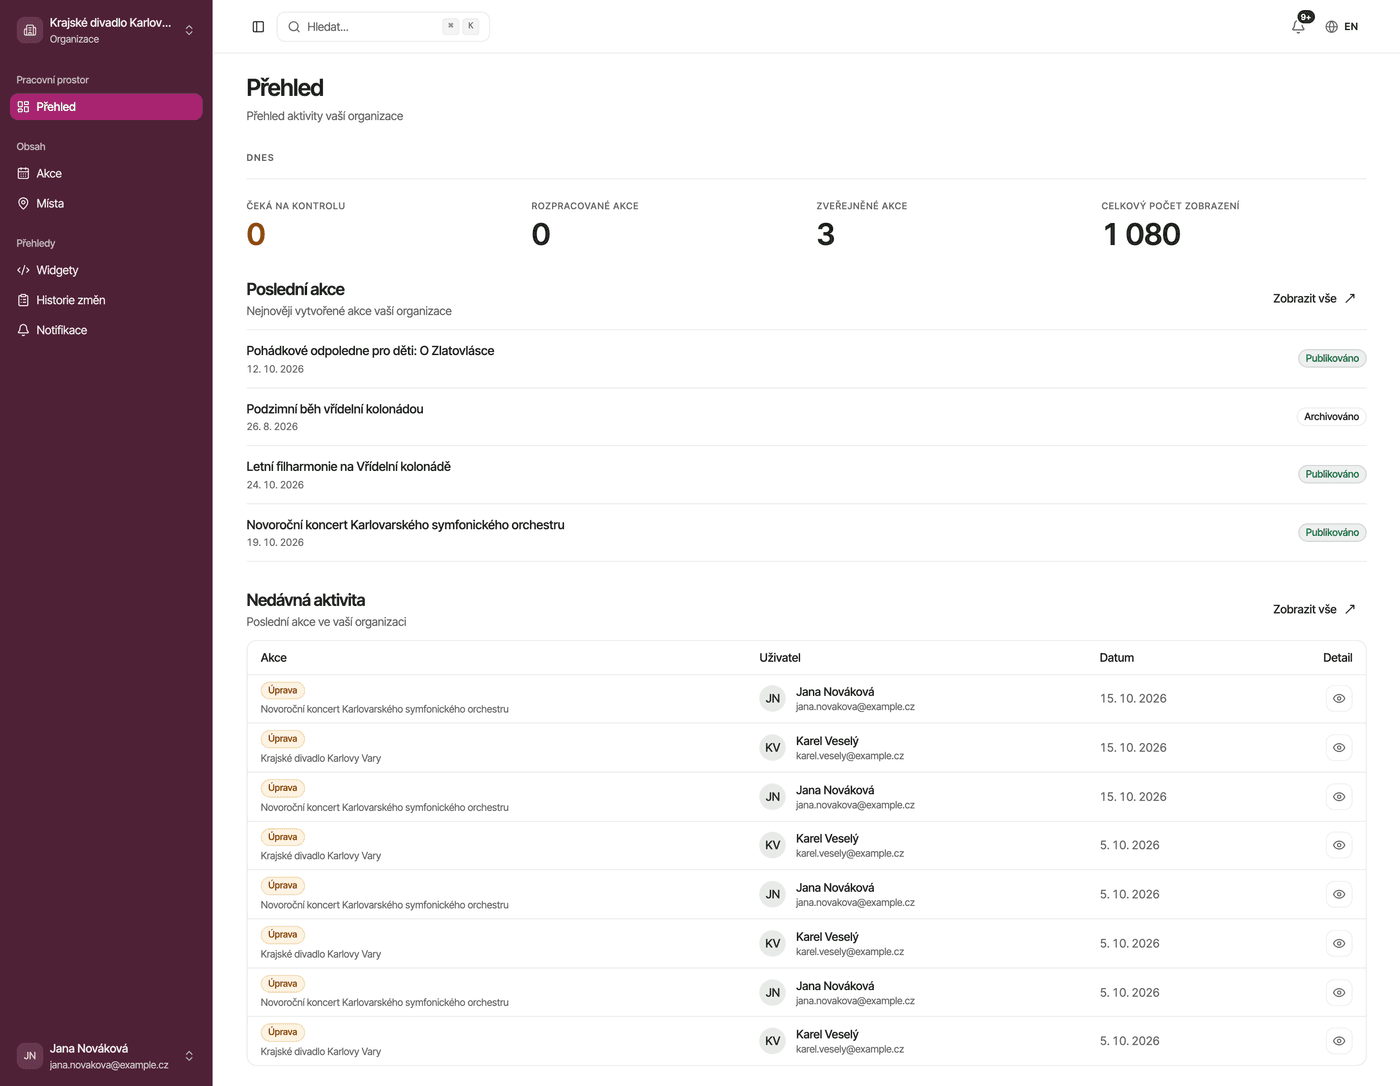
Task: Click KV avatar in second activity row
Action: [x=773, y=748]
